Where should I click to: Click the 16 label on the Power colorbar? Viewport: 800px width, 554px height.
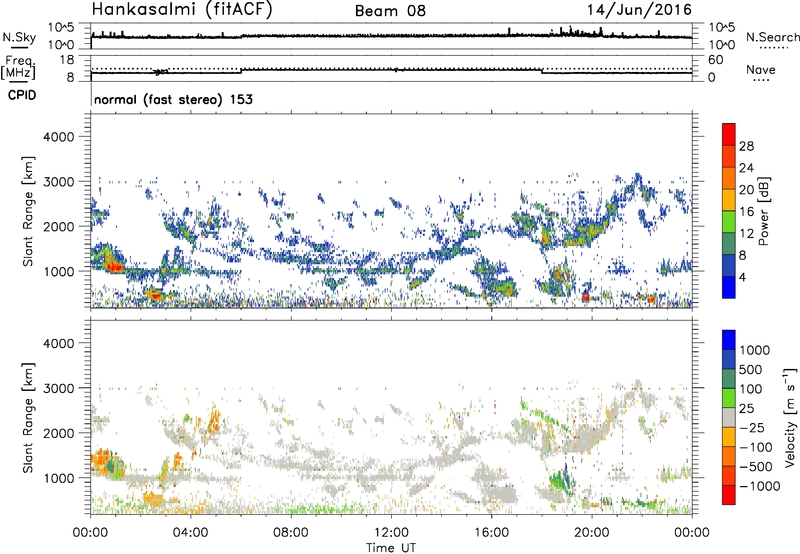746,211
